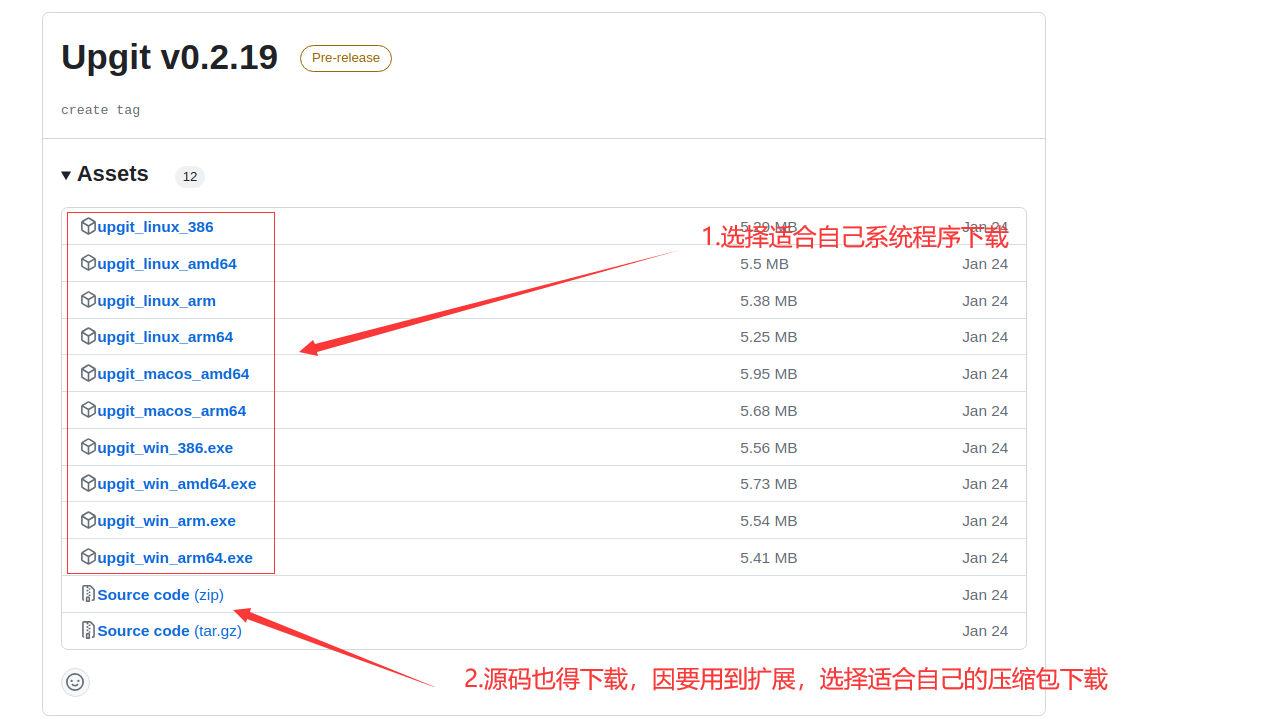This screenshot has height=726, width=1288.
Task: Download upgit_win_arm64.exe asset
Action: click(175, 558)
